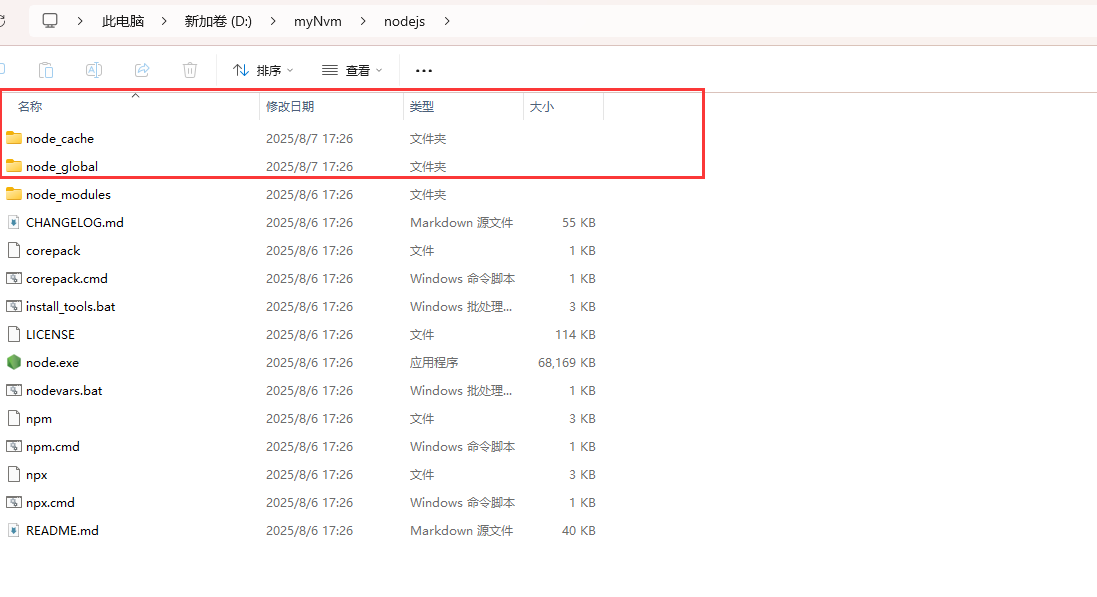Click the LICENSE file name
This screenshot has height=597, width=1097.
pos(50,335)
